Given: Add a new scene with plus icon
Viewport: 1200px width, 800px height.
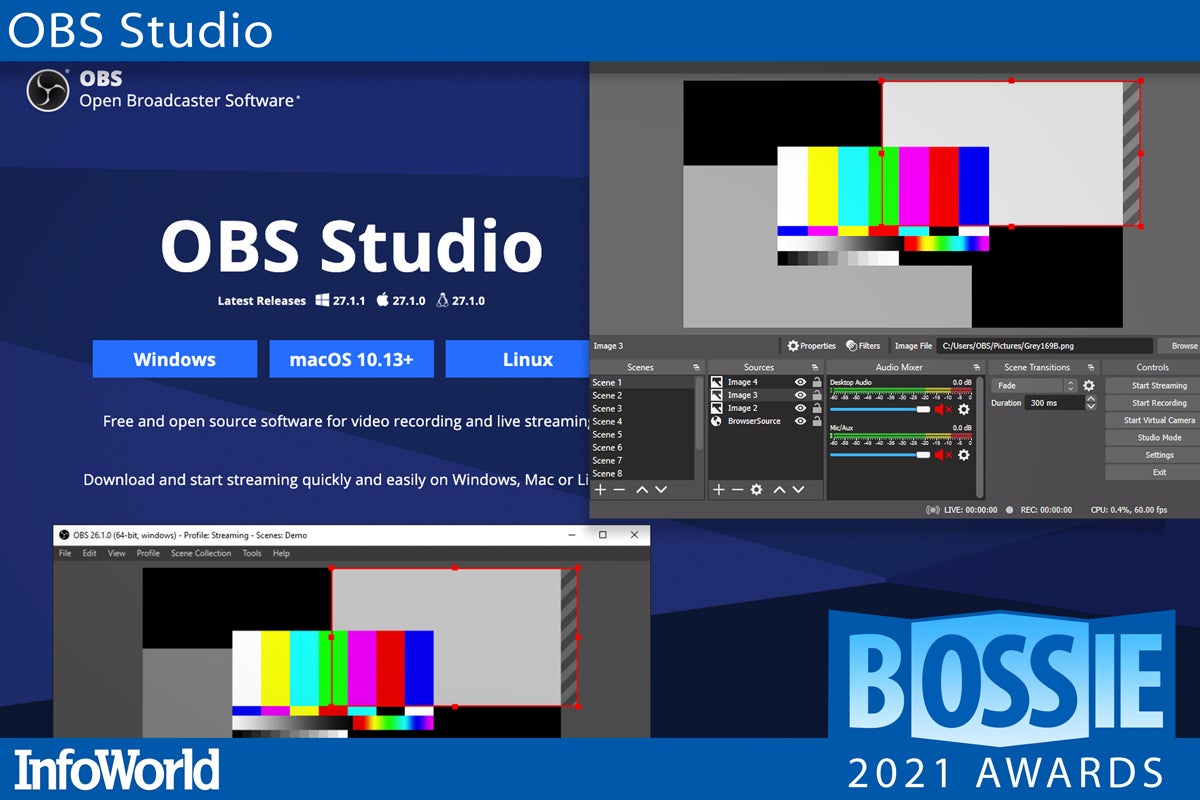Looking at the screenshot, I should pyautogui.click(x=600, y=489).
